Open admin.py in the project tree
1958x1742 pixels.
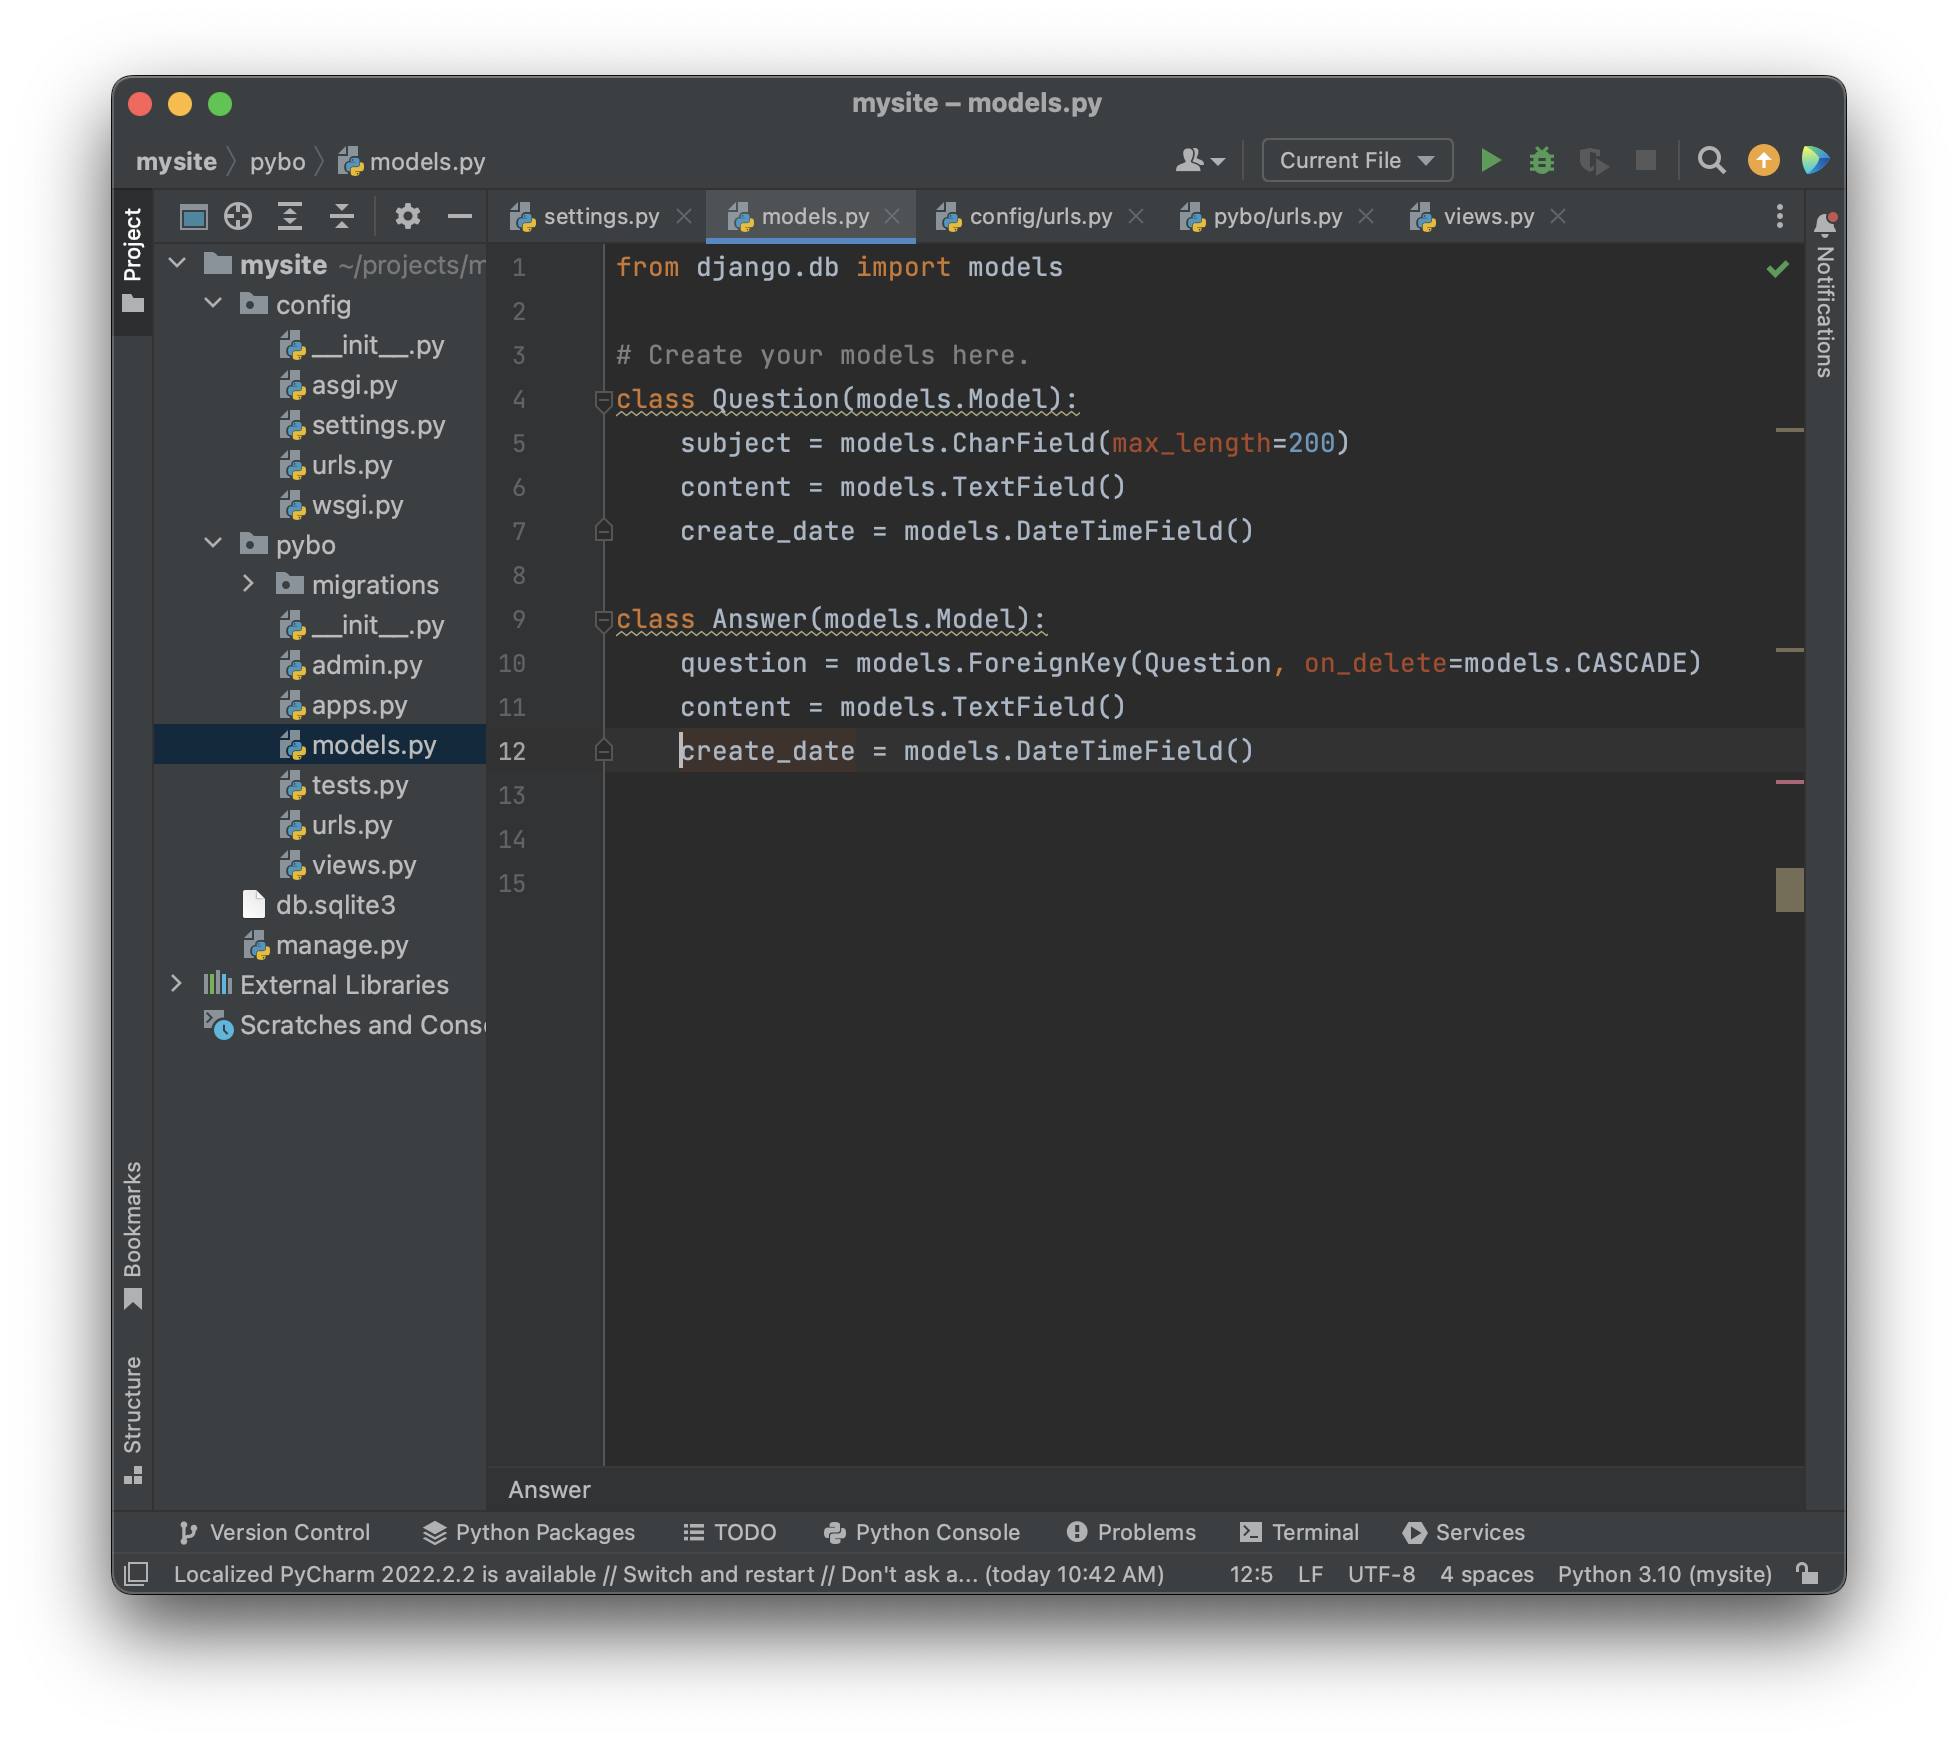tap(366, 665)
